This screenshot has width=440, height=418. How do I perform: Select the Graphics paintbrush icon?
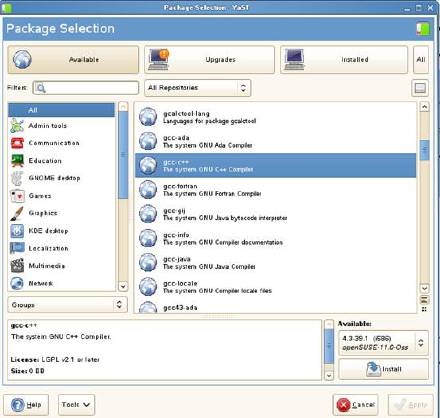[17, 213]
